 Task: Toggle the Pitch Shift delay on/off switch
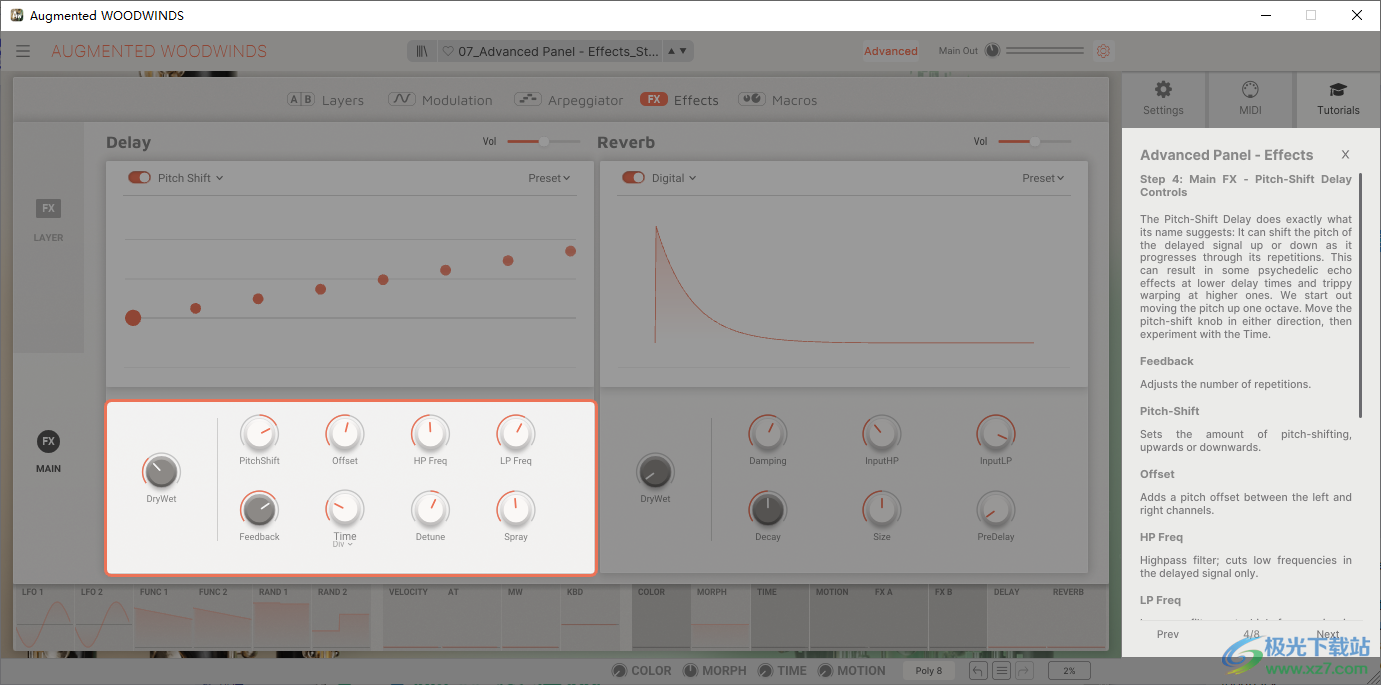tap(139, 178)
